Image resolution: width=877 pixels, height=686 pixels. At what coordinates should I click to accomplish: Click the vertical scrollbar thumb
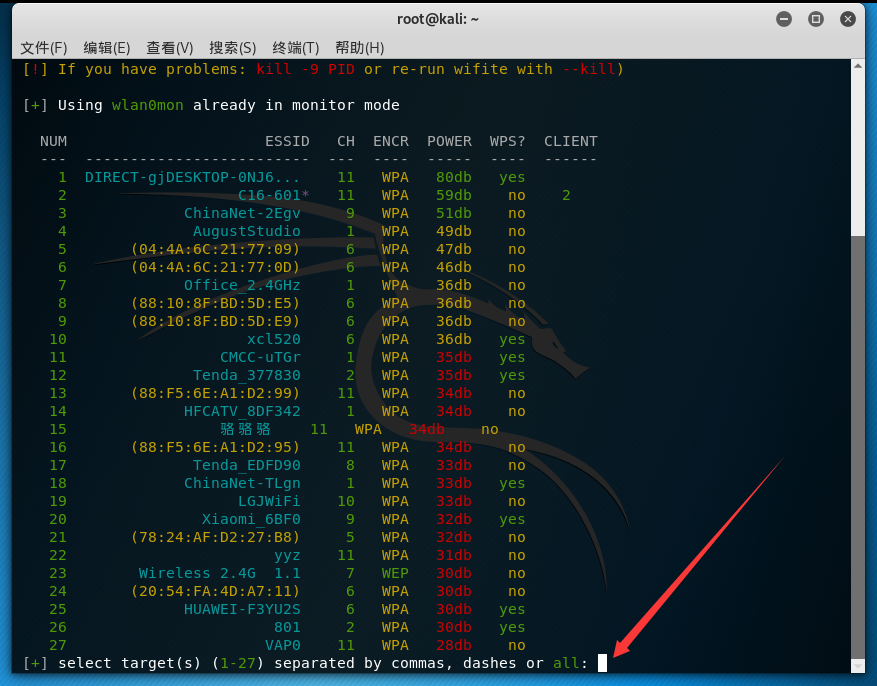coord(857,447)
